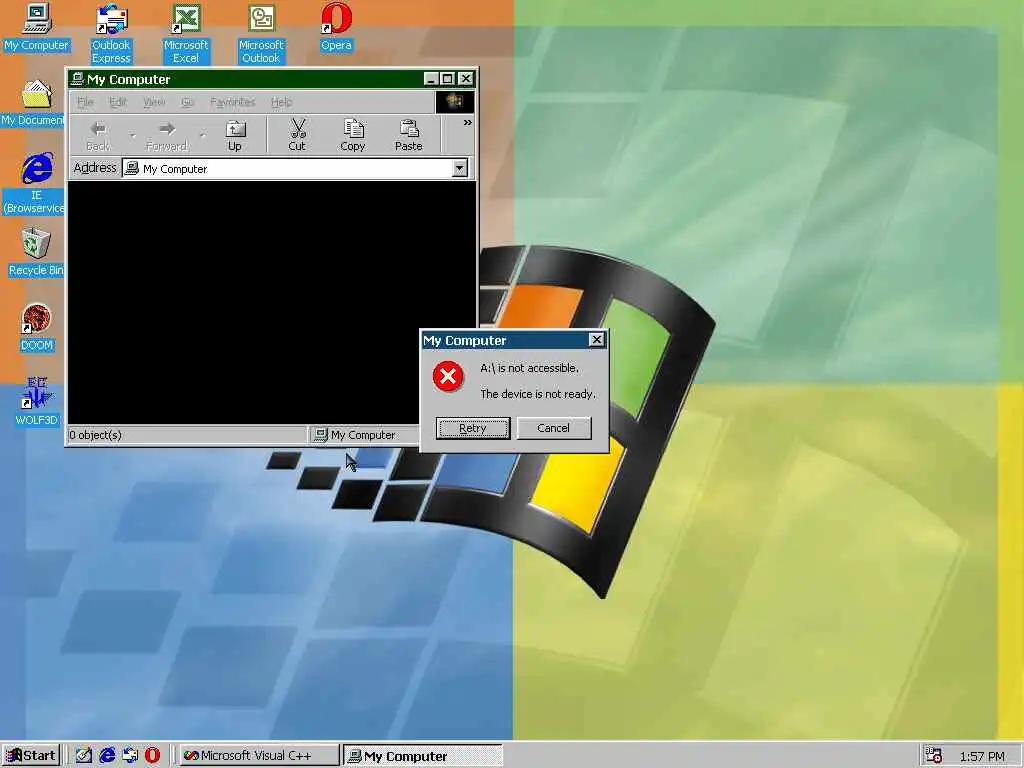
Task: Click the red error X icon
Action: 448,376
